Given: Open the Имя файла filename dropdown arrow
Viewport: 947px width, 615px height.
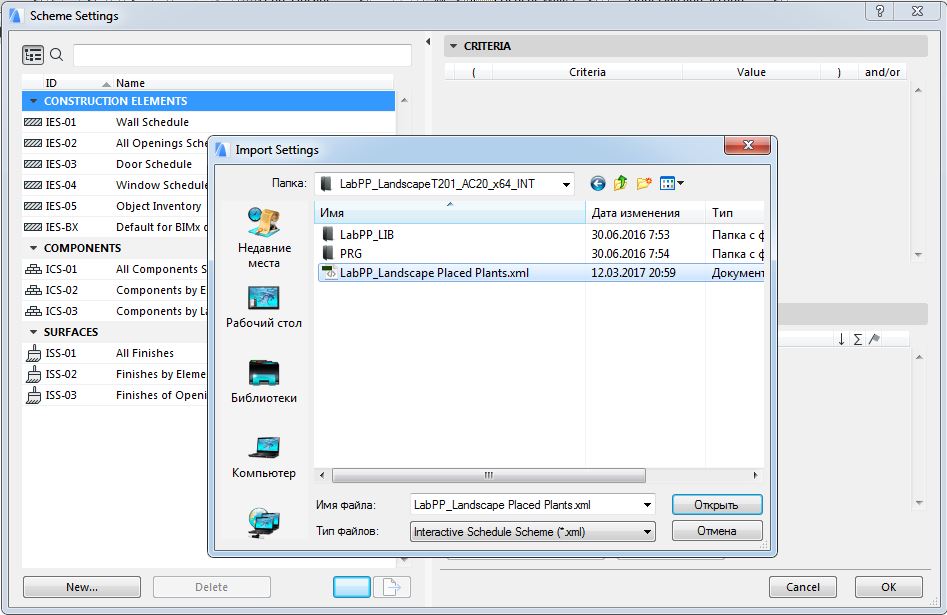Looking at the screenshot, I should pyautogui.click(x=647, y=505).
